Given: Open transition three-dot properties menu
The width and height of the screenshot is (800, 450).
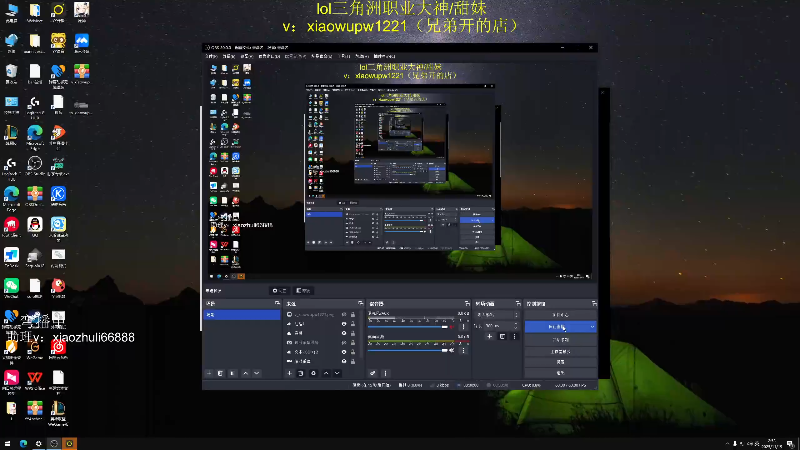Looking at the screenshot, I should coord(514,337).
